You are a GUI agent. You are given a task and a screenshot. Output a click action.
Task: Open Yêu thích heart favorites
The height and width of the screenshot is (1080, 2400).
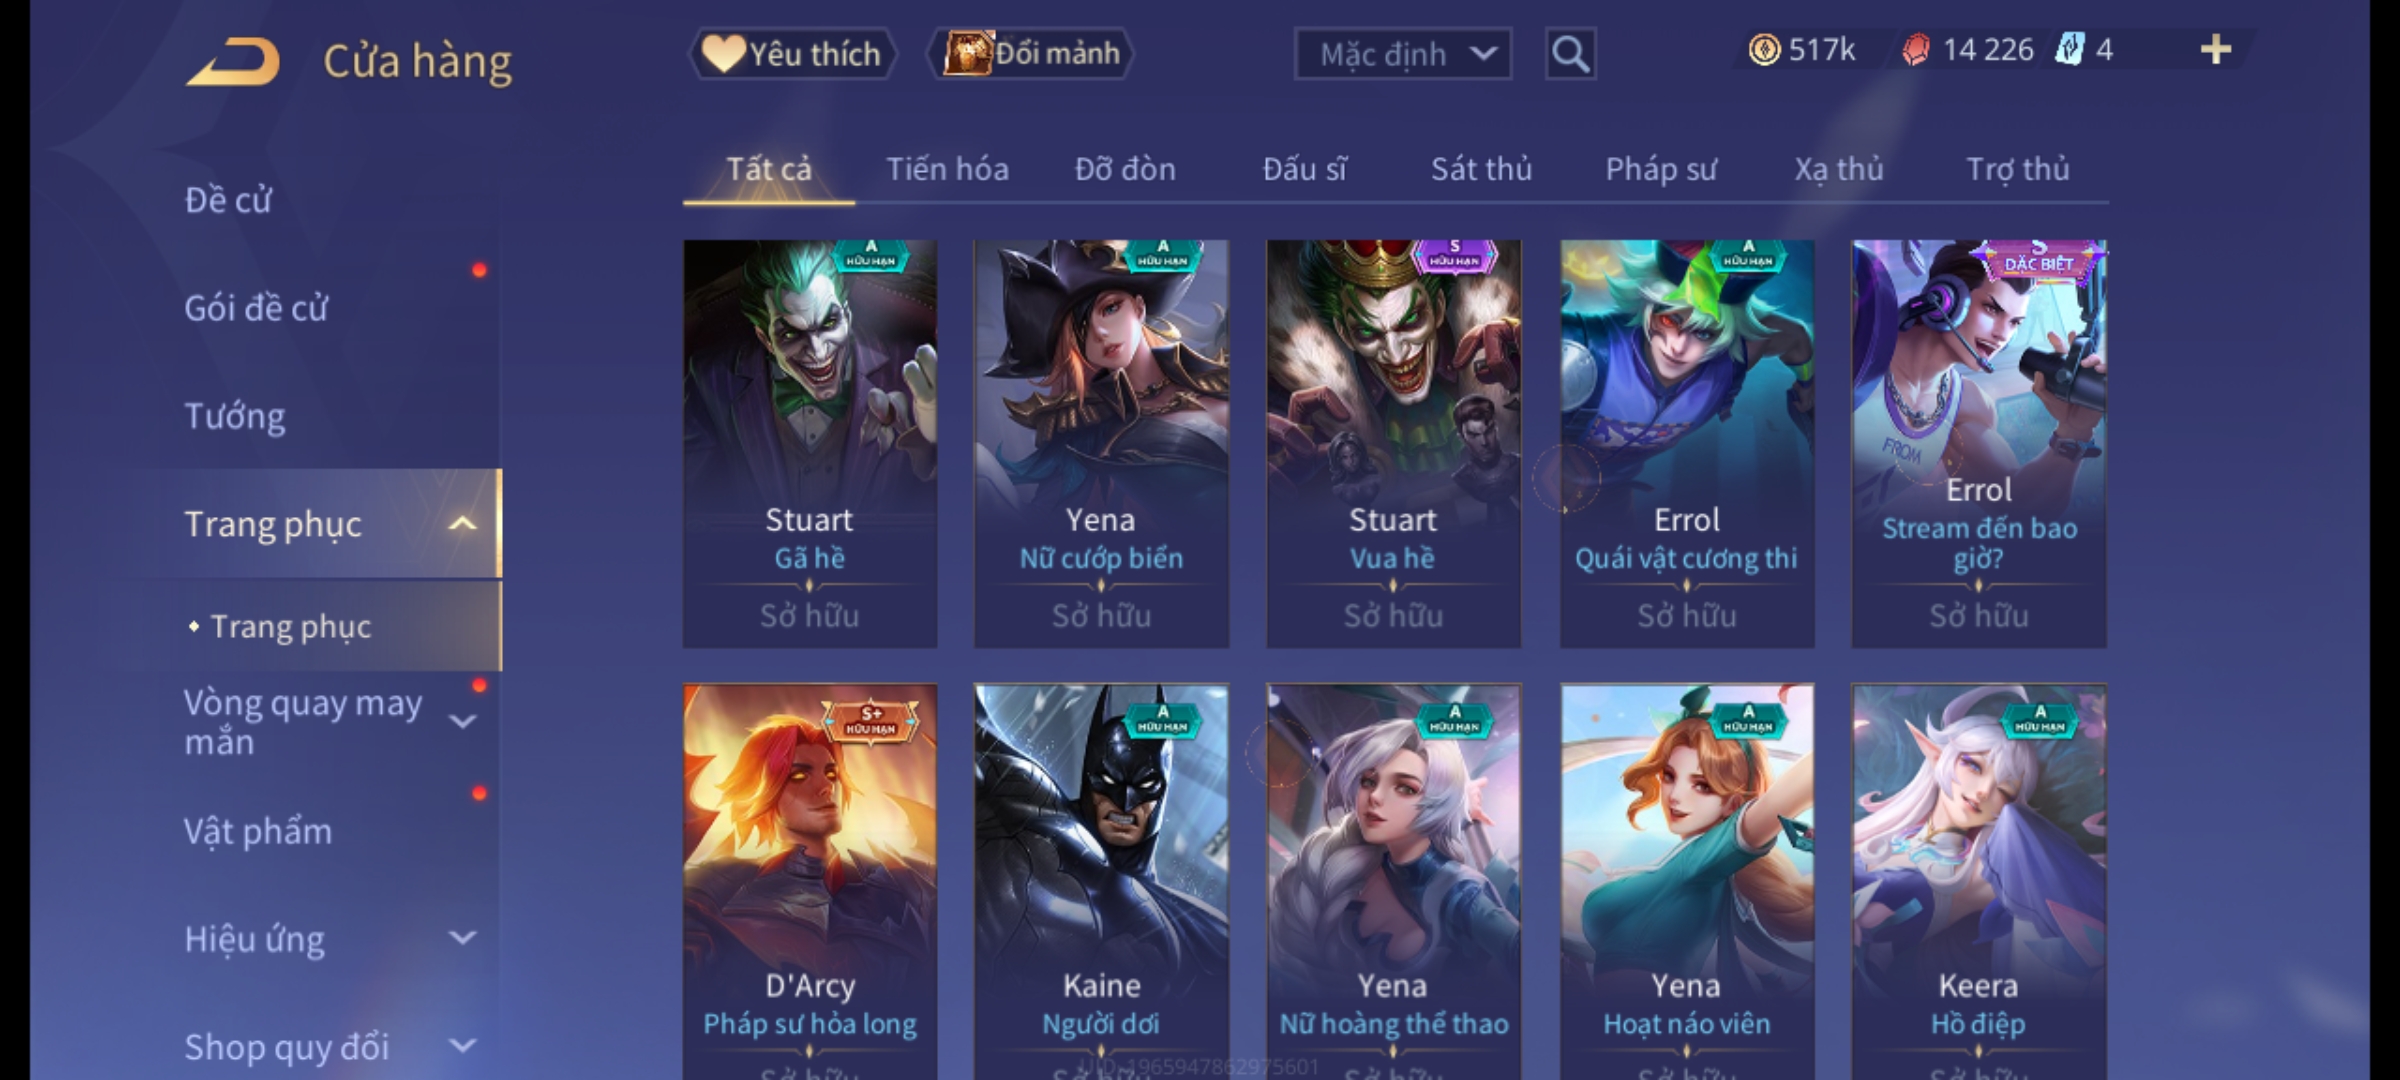[792, 54]
